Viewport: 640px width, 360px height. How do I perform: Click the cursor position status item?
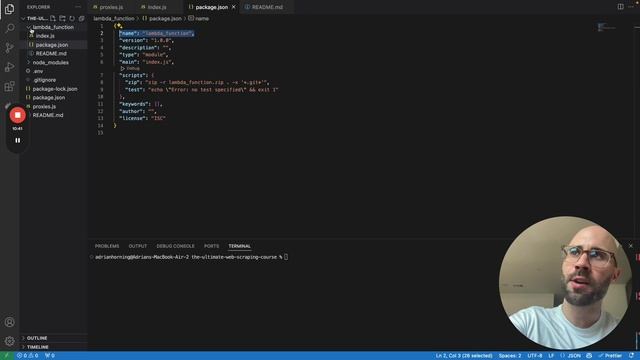point(464,356)
